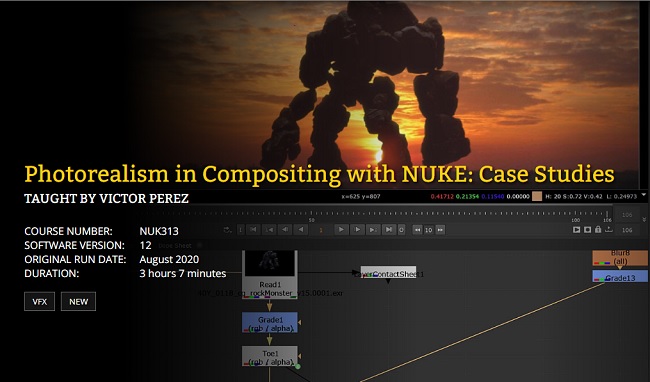Click the current frame number field
This screenshot has height=382, width=650.
click(x=321, y=230)
